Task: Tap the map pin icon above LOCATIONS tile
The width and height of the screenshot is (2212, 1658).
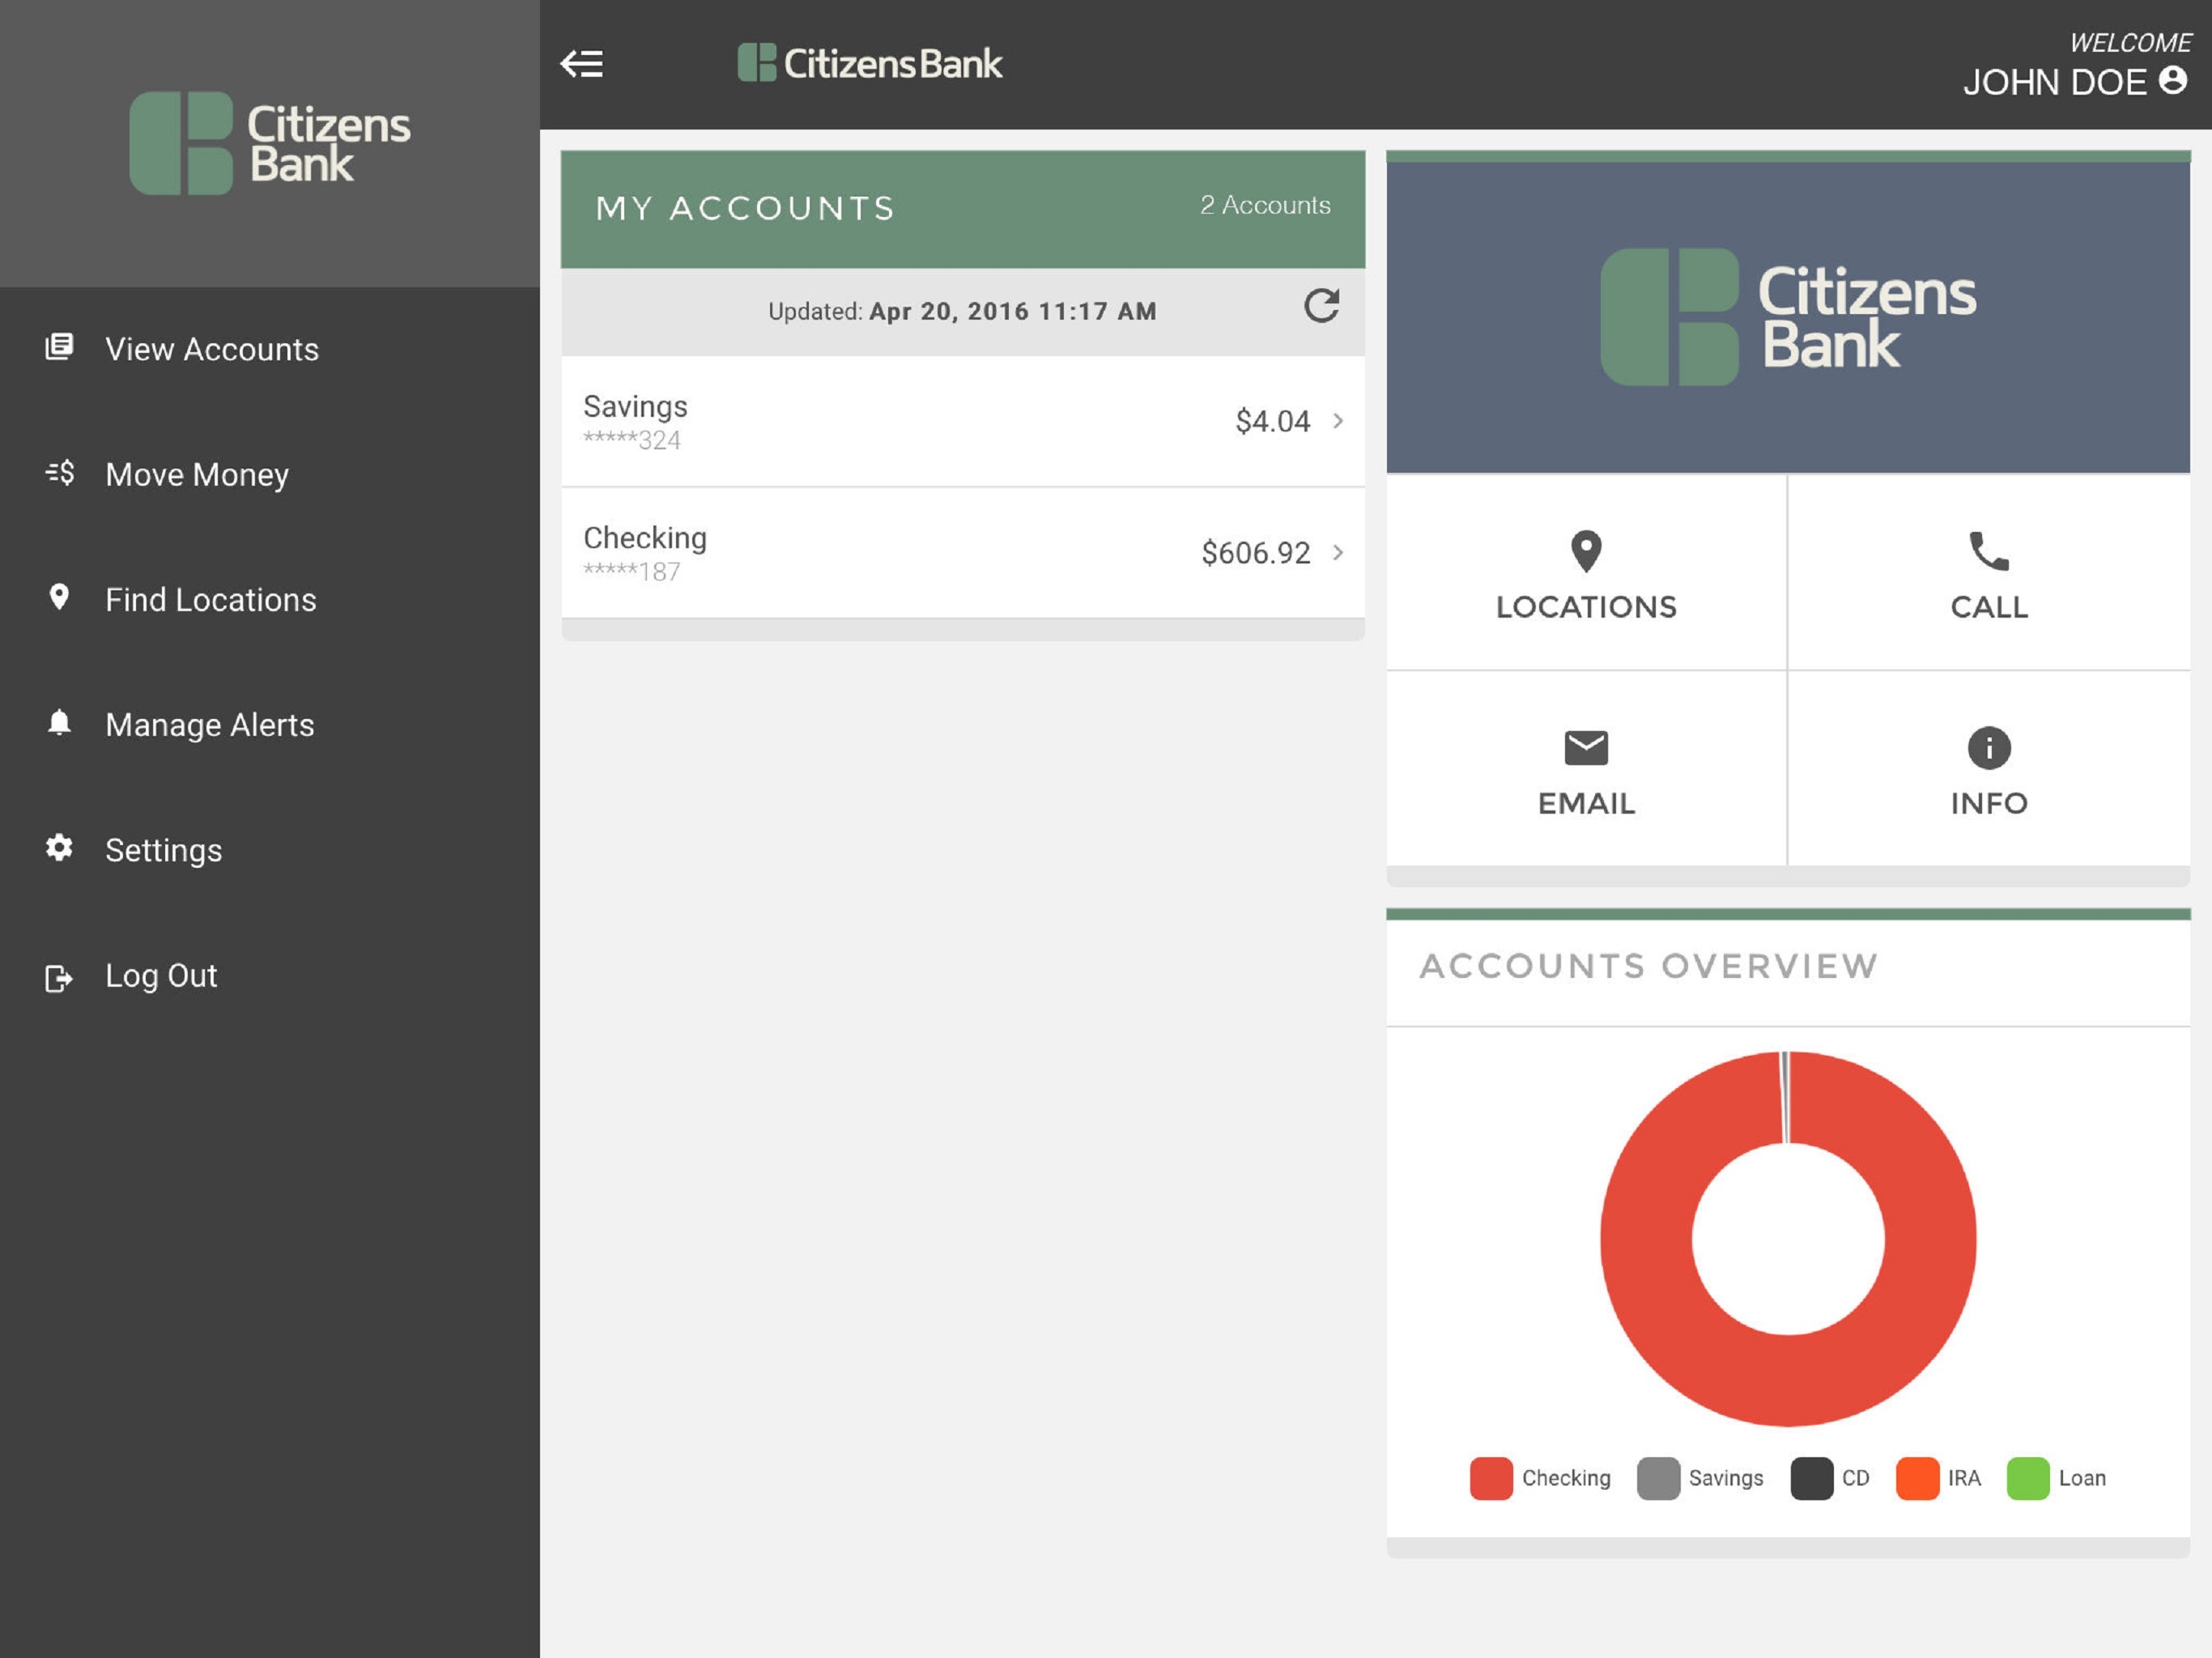Action: (x=1586, y=551)
